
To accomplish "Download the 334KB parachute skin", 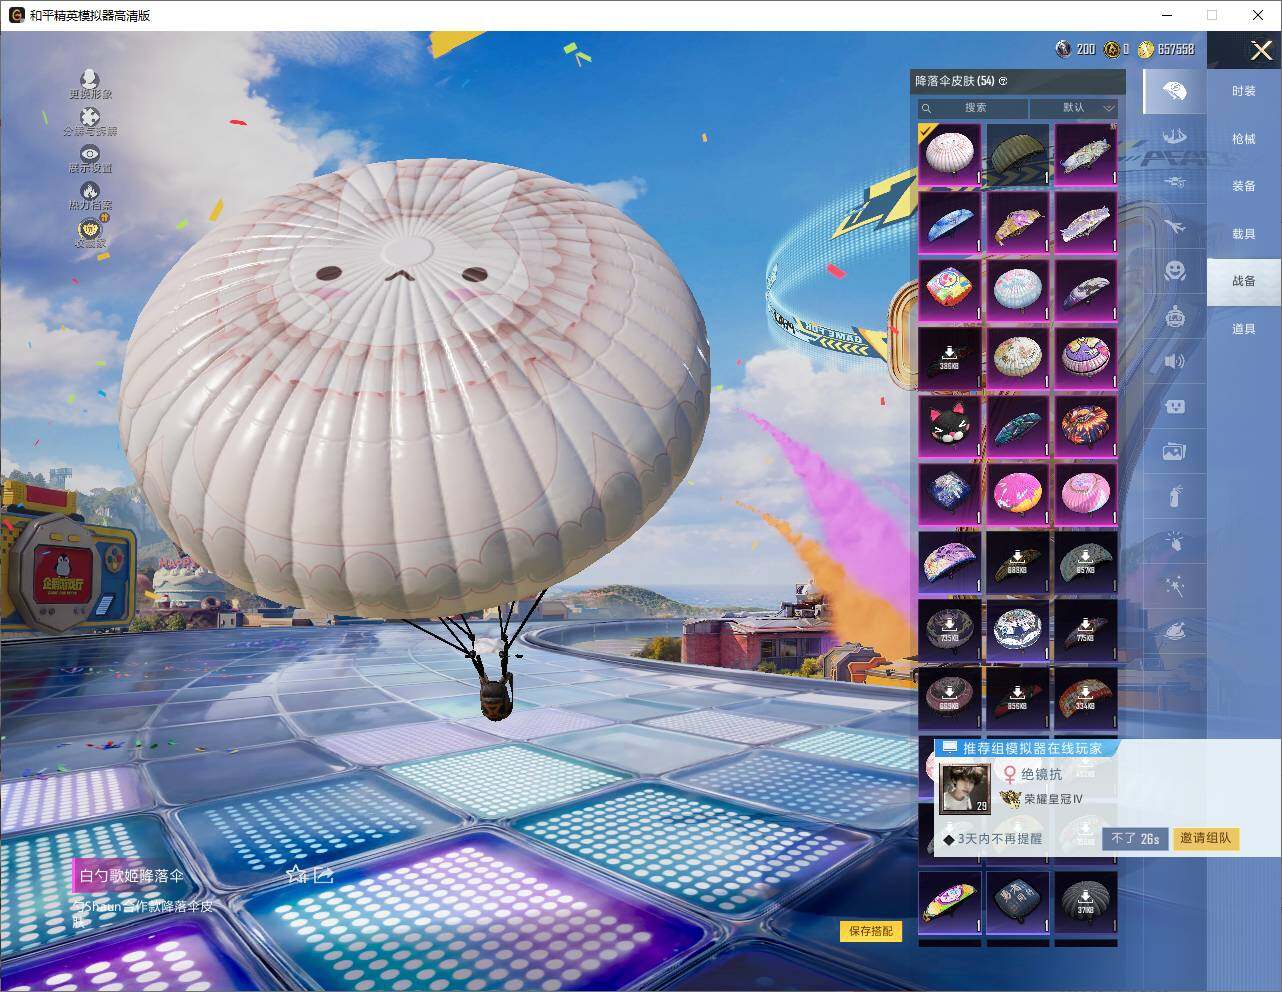I will pos(1086,697).
